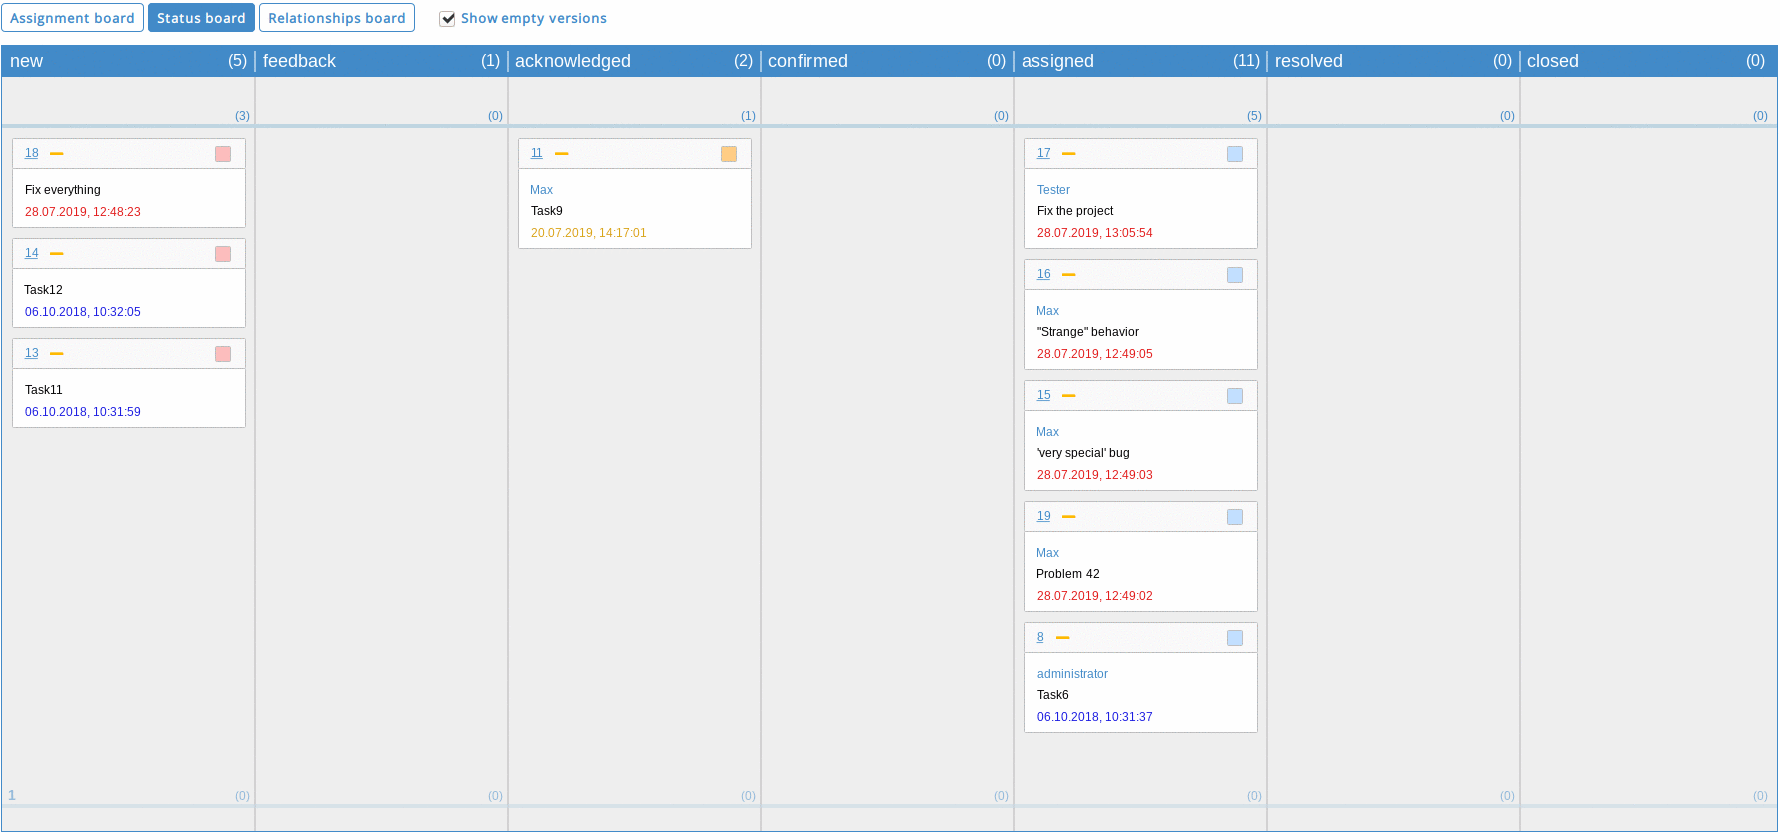Click blue status square on issue 17

coord(1235,154)
